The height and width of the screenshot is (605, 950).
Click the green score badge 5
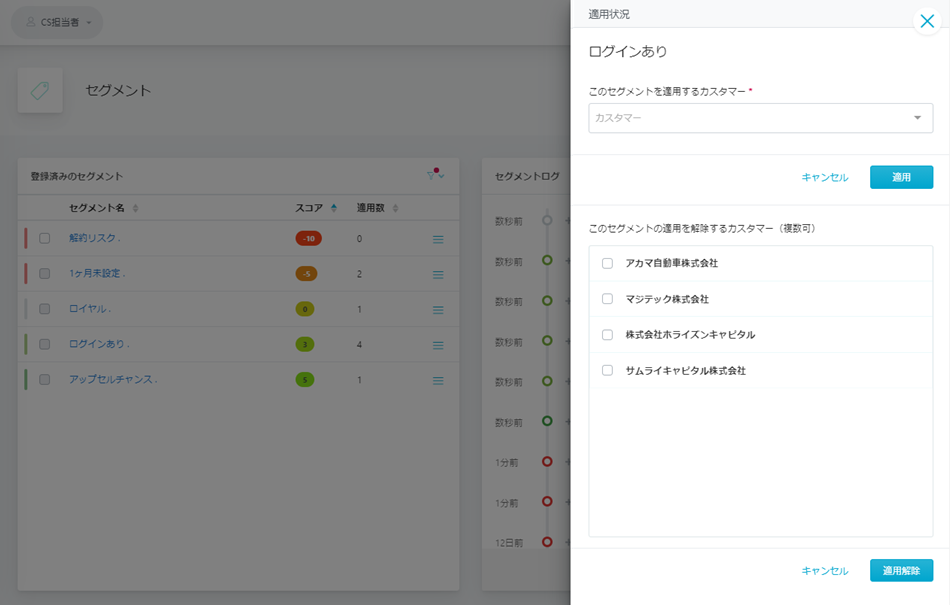pyautogui.click(x=305, y=380)
